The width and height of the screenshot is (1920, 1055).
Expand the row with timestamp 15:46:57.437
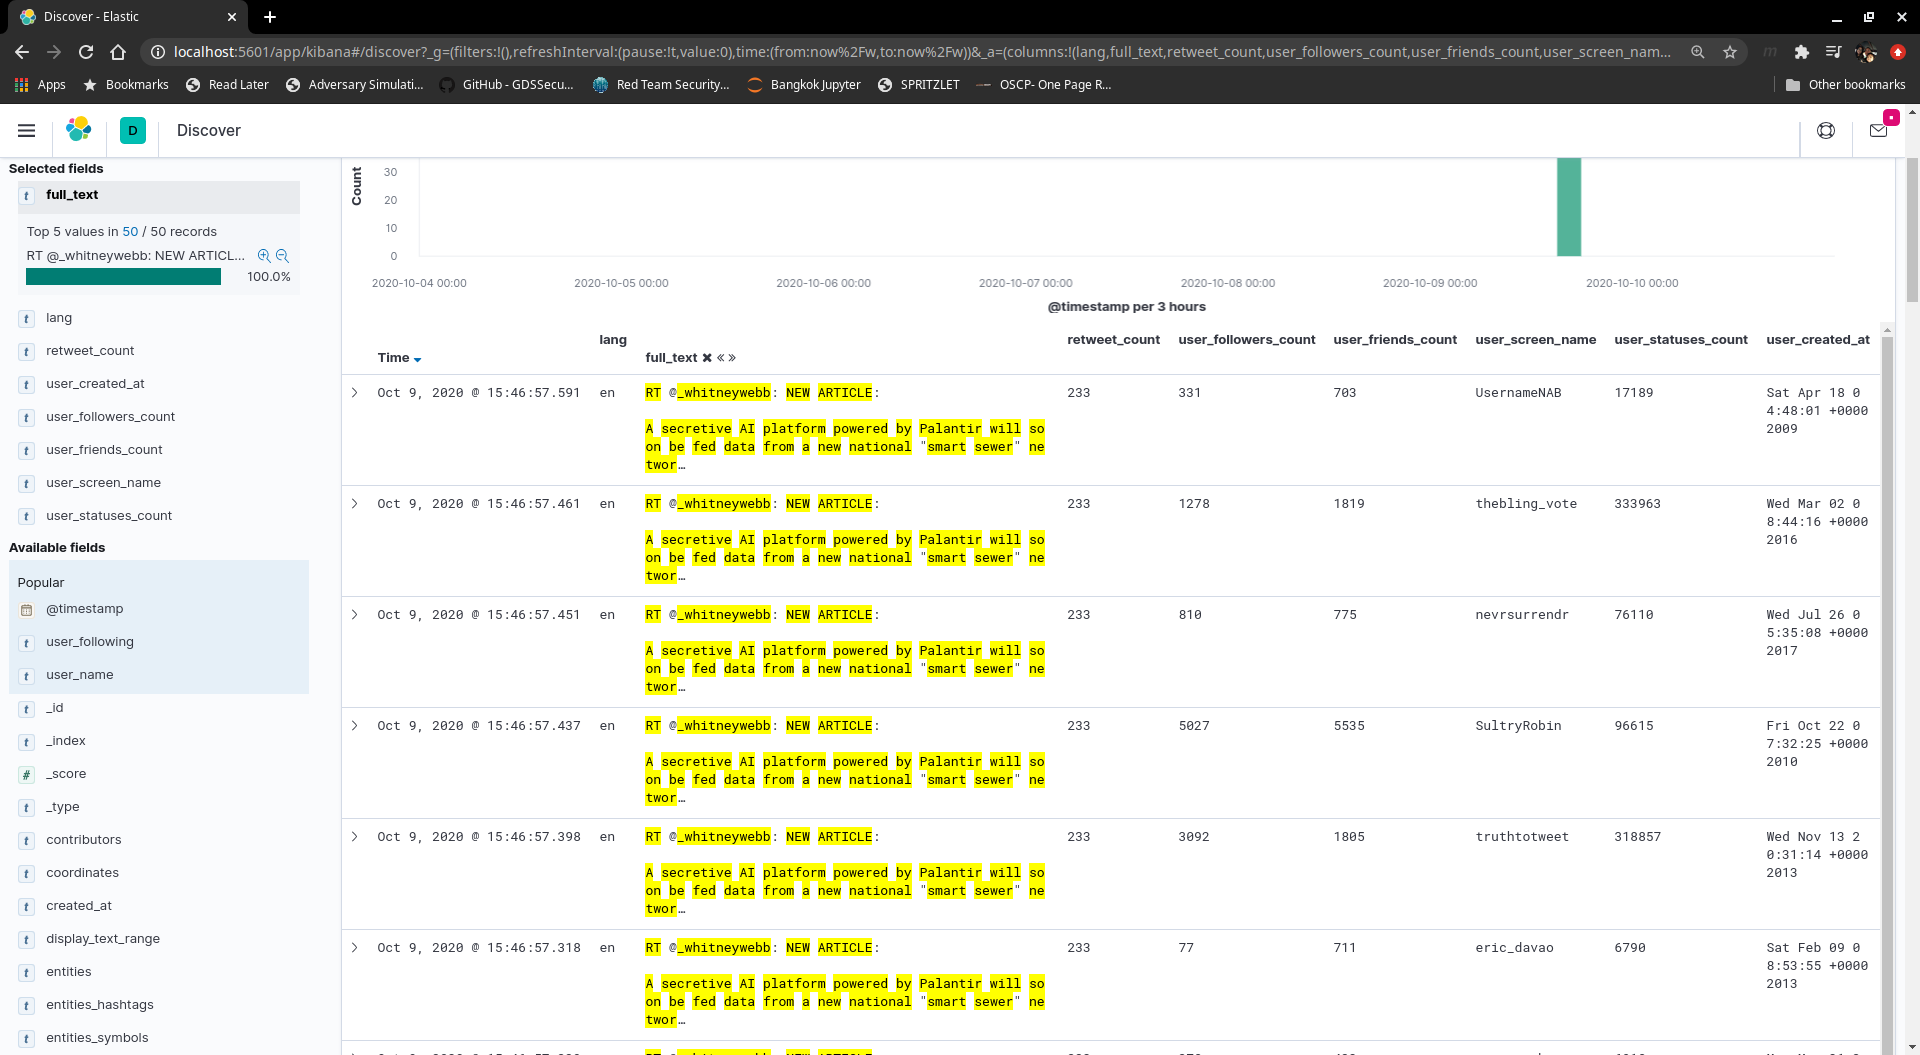pyautogui.click(x=355, y=726)
